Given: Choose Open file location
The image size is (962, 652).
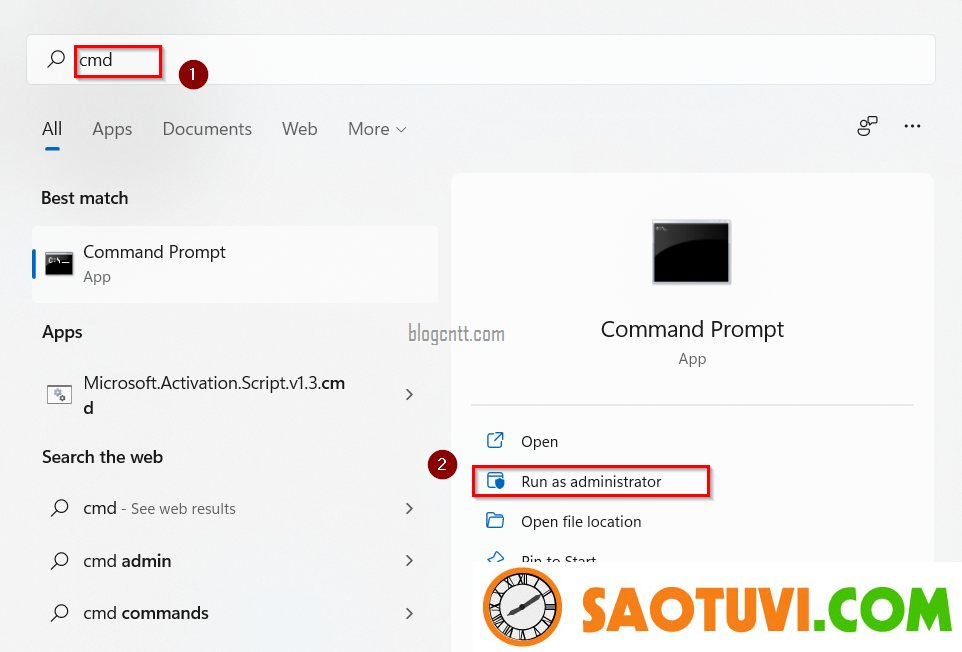Looking at the screenshot, I should pos(581,521).
